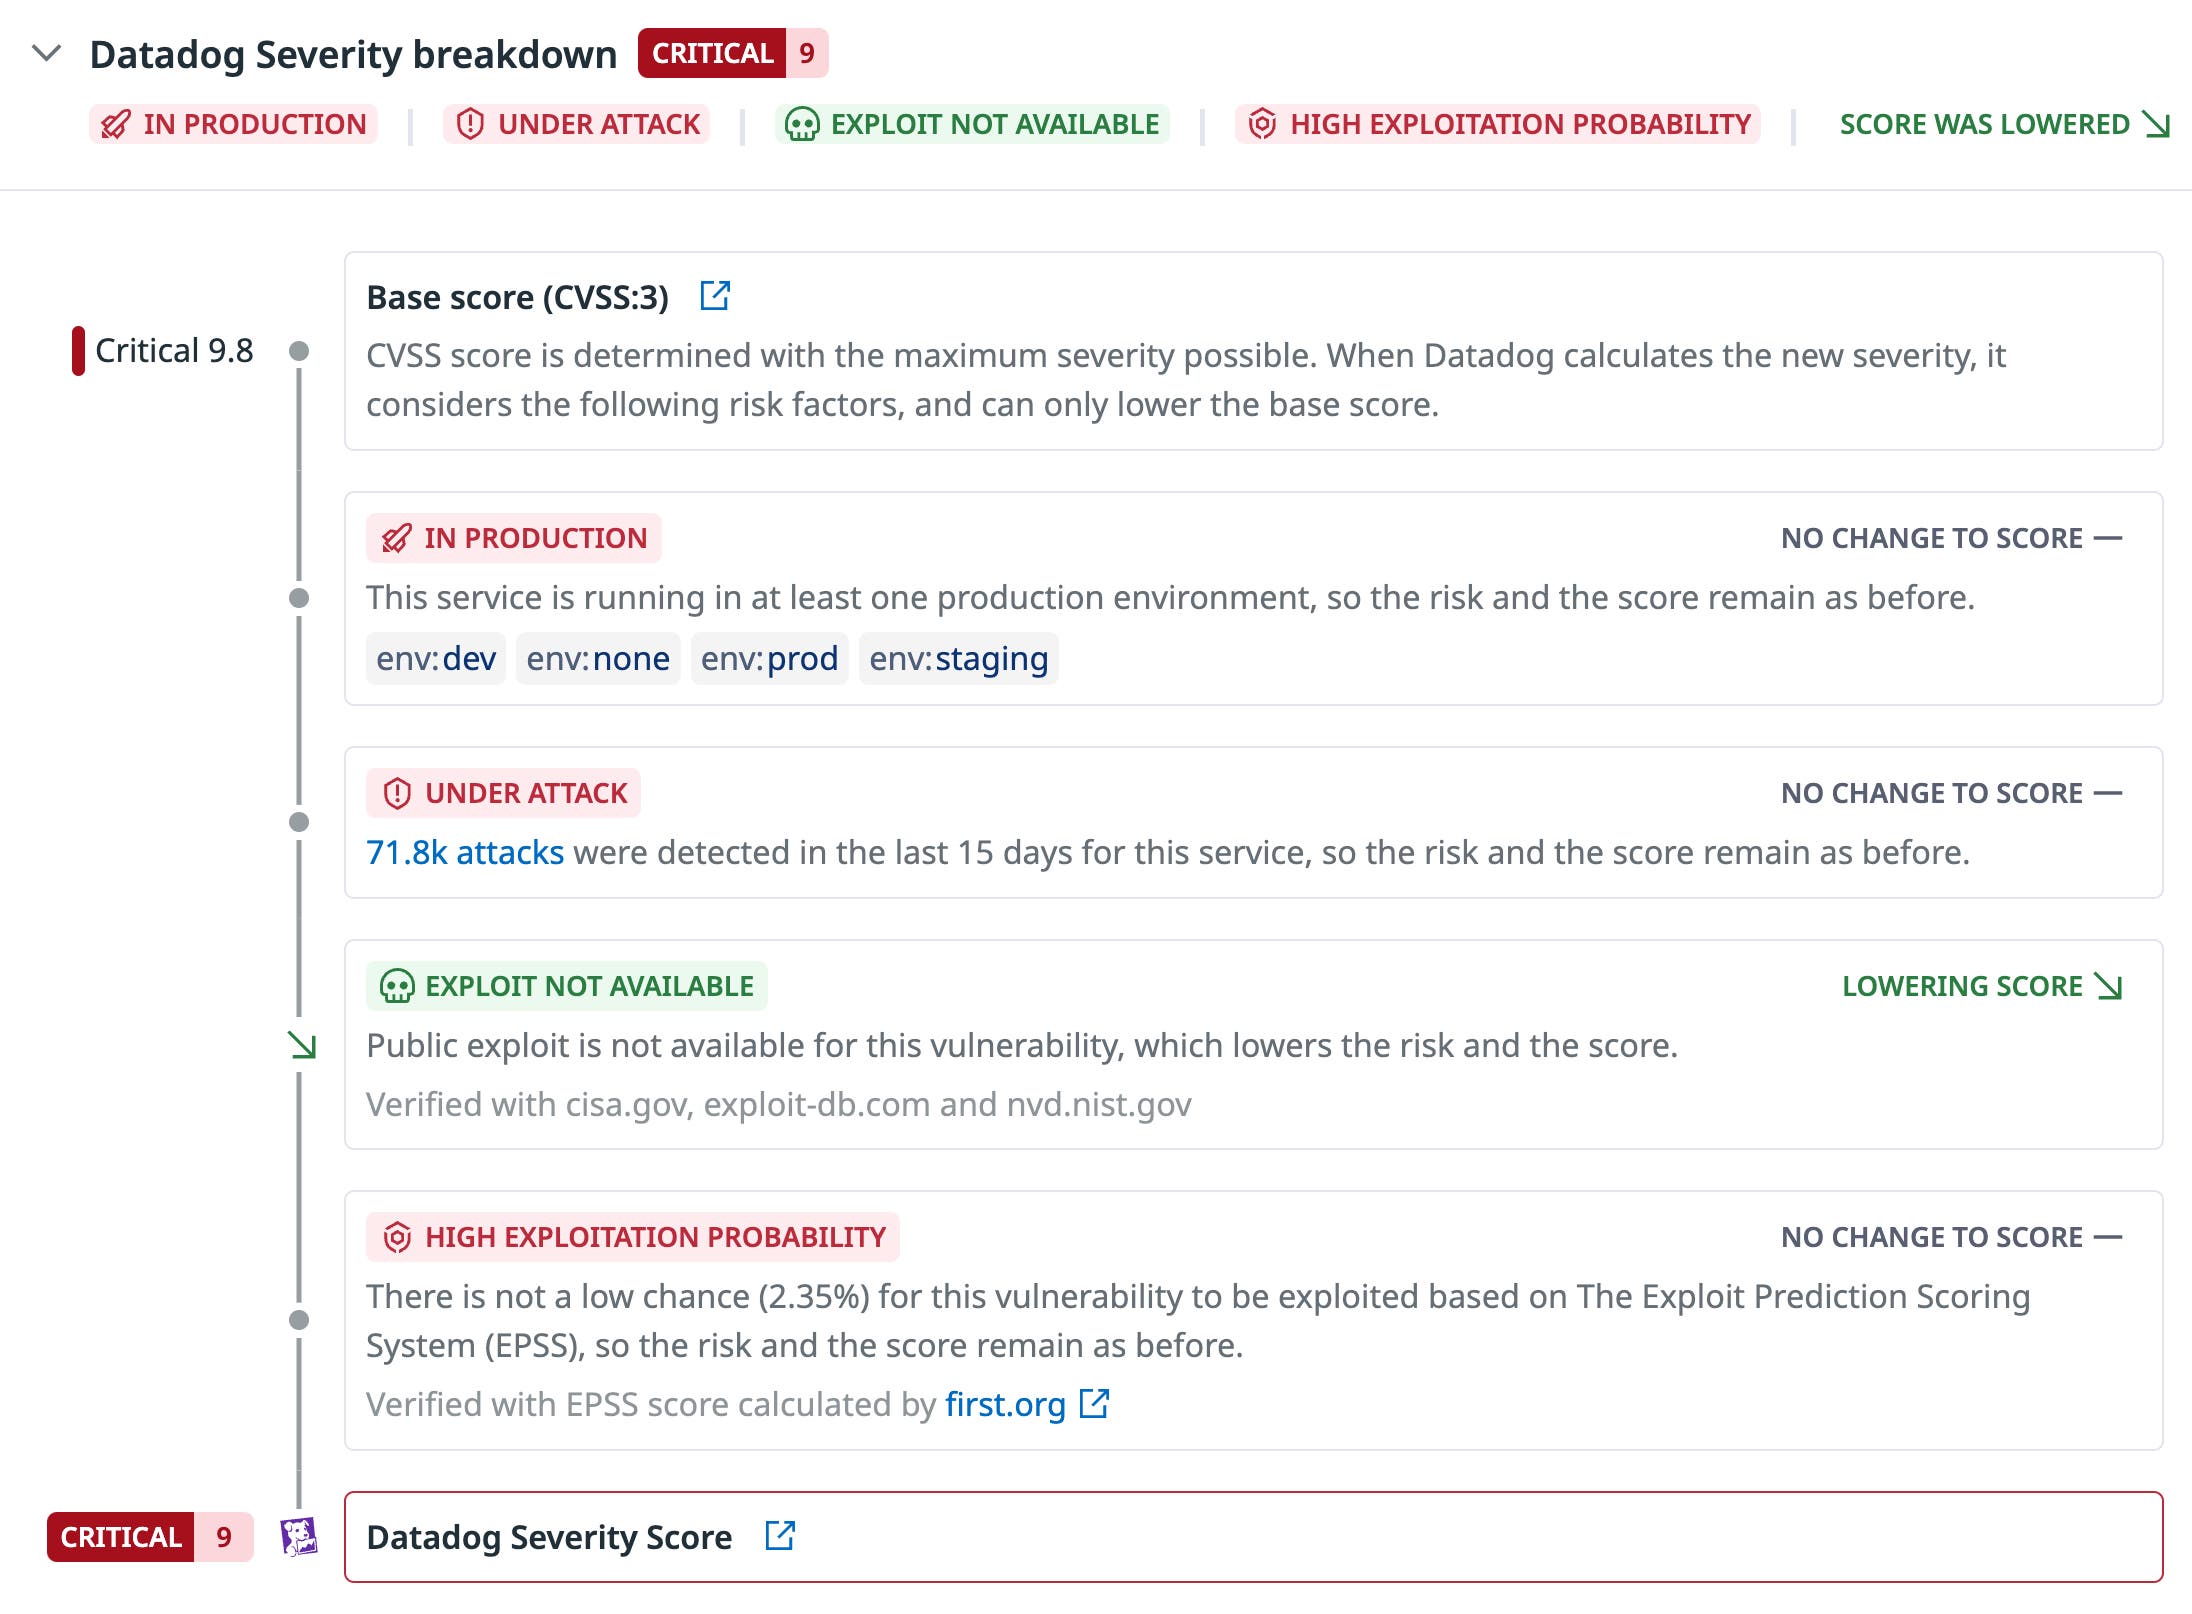Select the UNDER ATTACK badge in the header
The width and height of the screenshot is (2192, 1614).
[576, 124]
